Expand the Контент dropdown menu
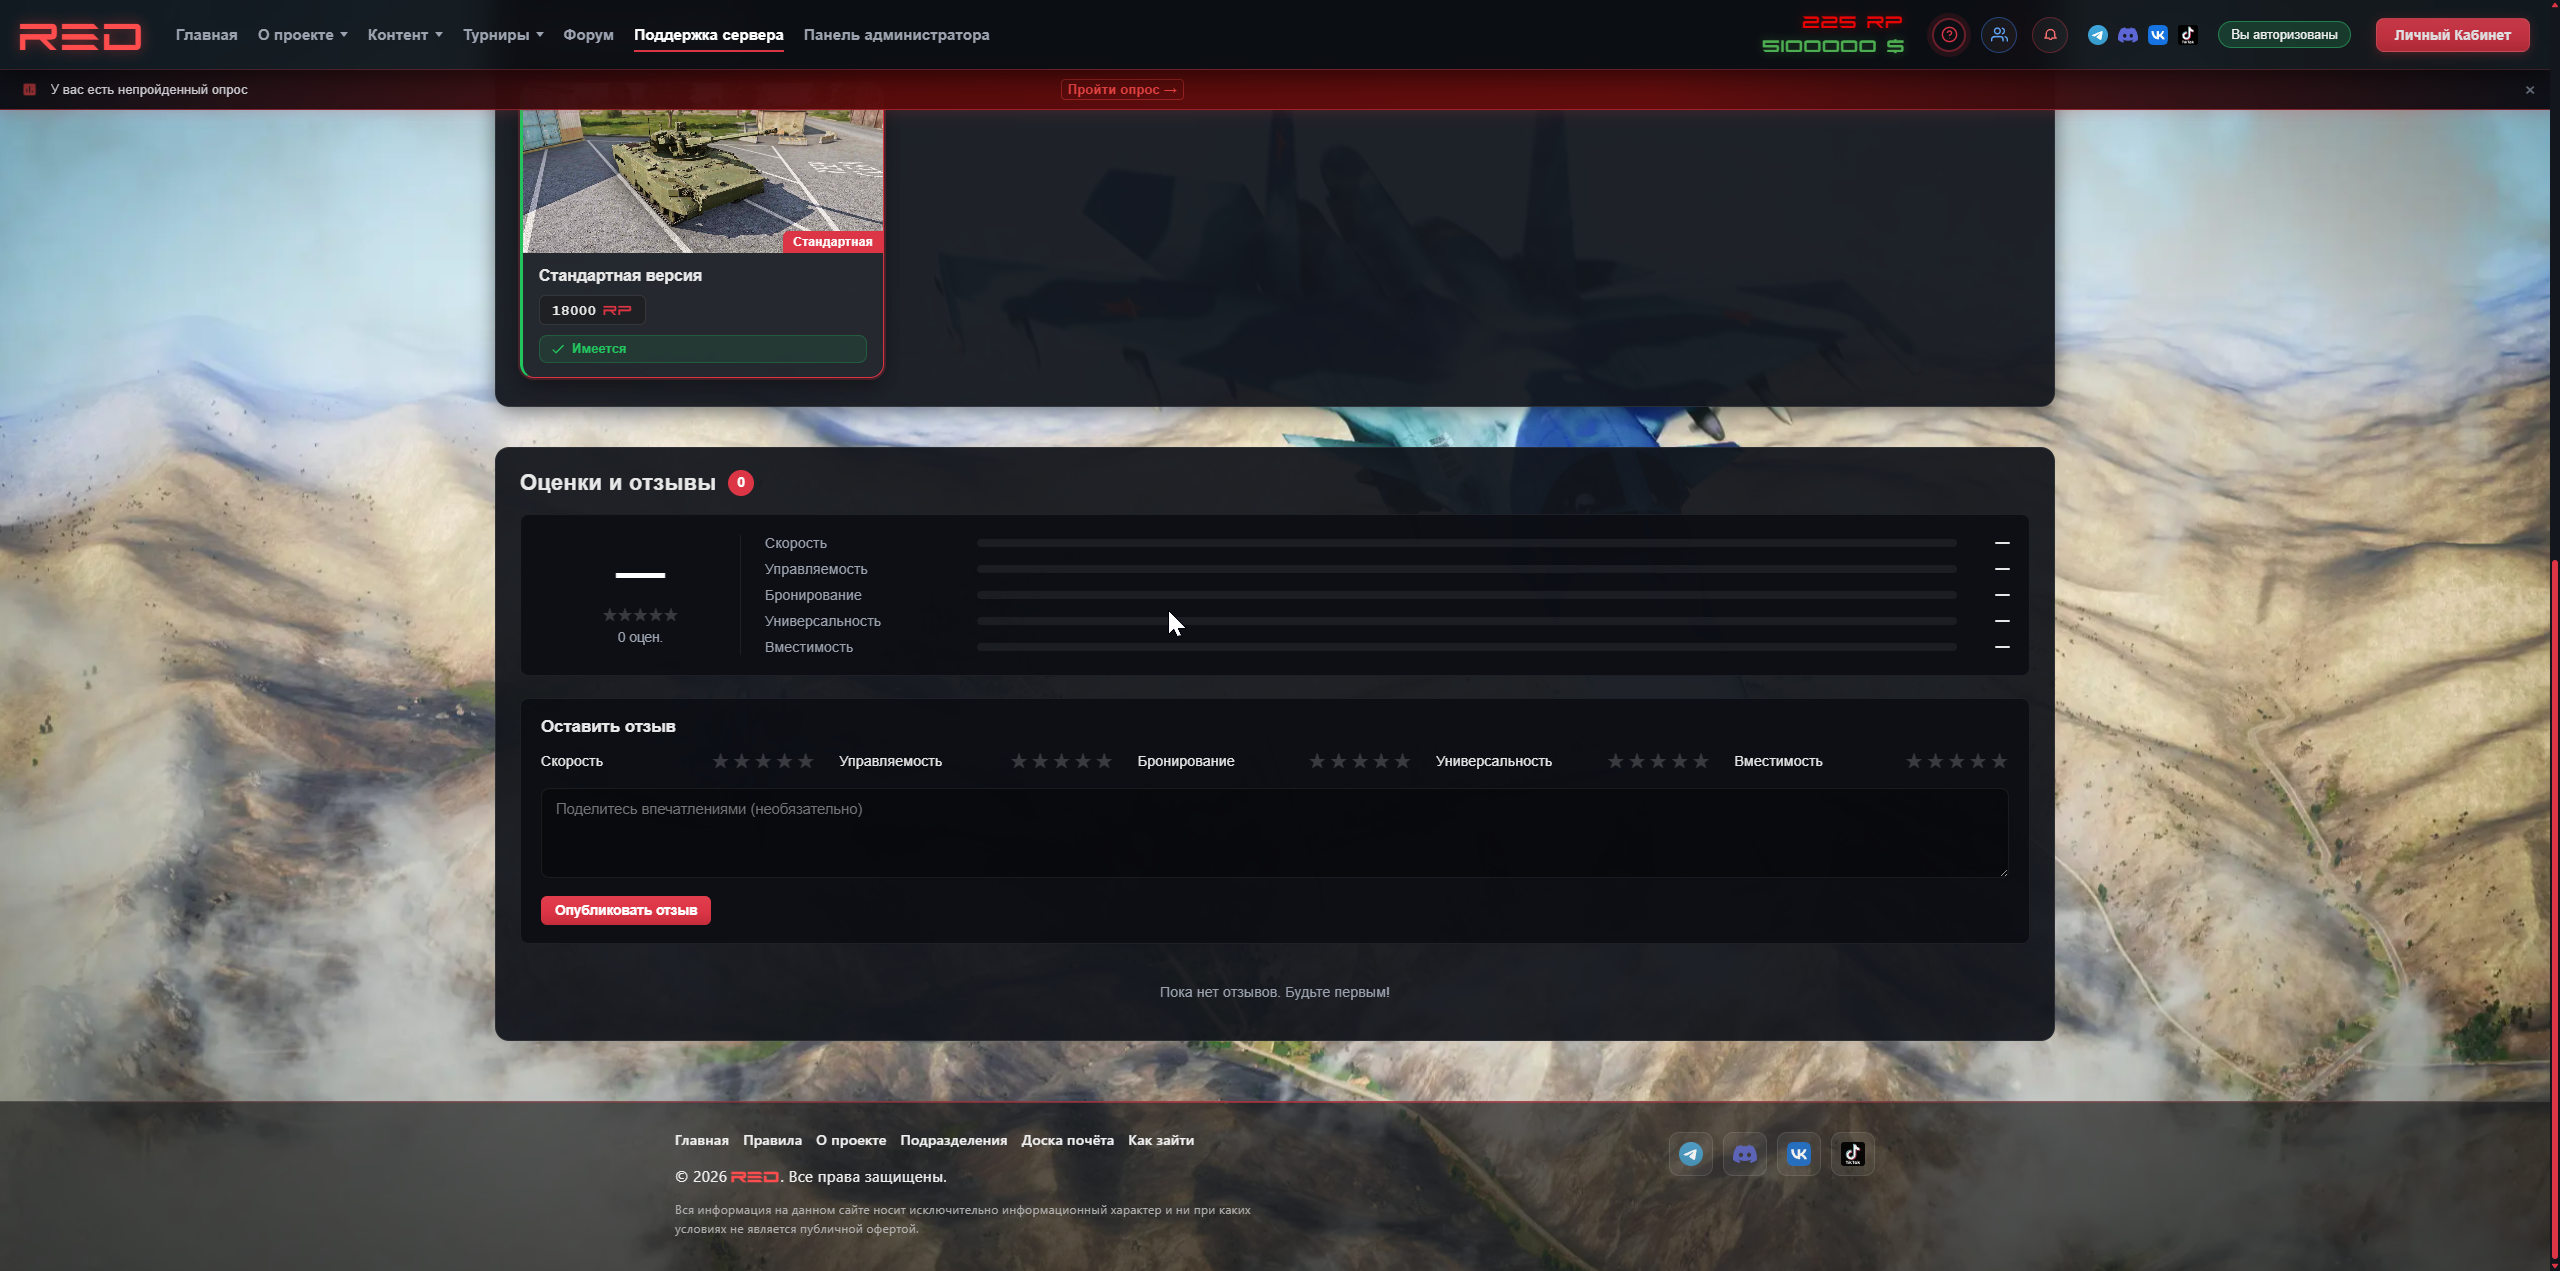The image size is (2560, 1271). coord(405,35)
